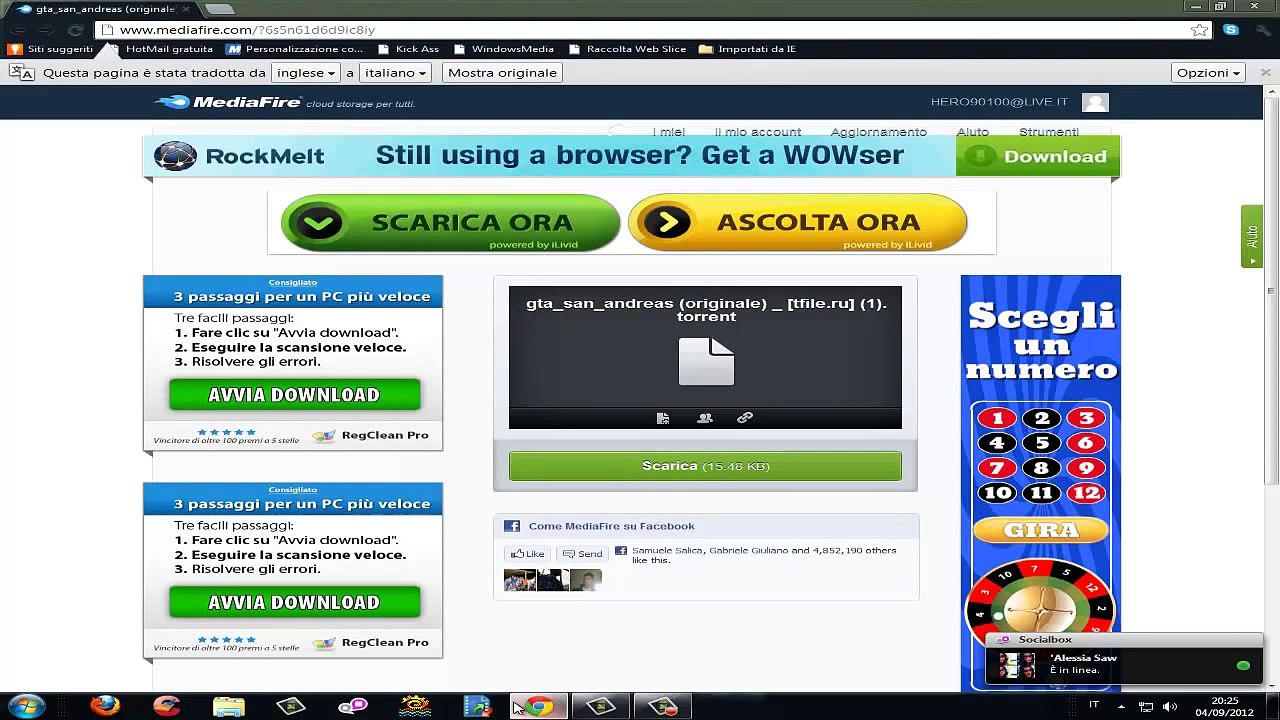Open the Raccolta Web Slice bookmark
The width and height of the screenshot is (1280, 720).
coord(627,49)
